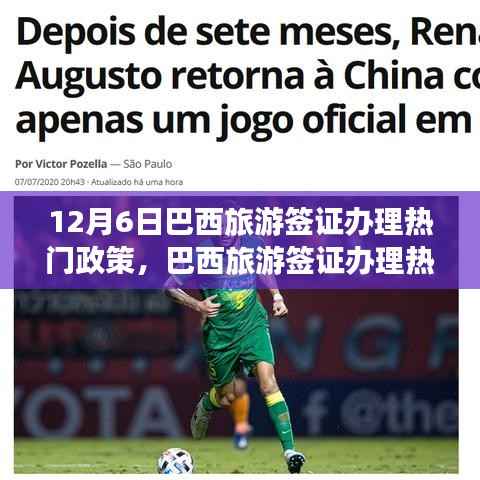480x480 pixels.
Task: Click the player's black cleat near ball
Action: (295, 461)
